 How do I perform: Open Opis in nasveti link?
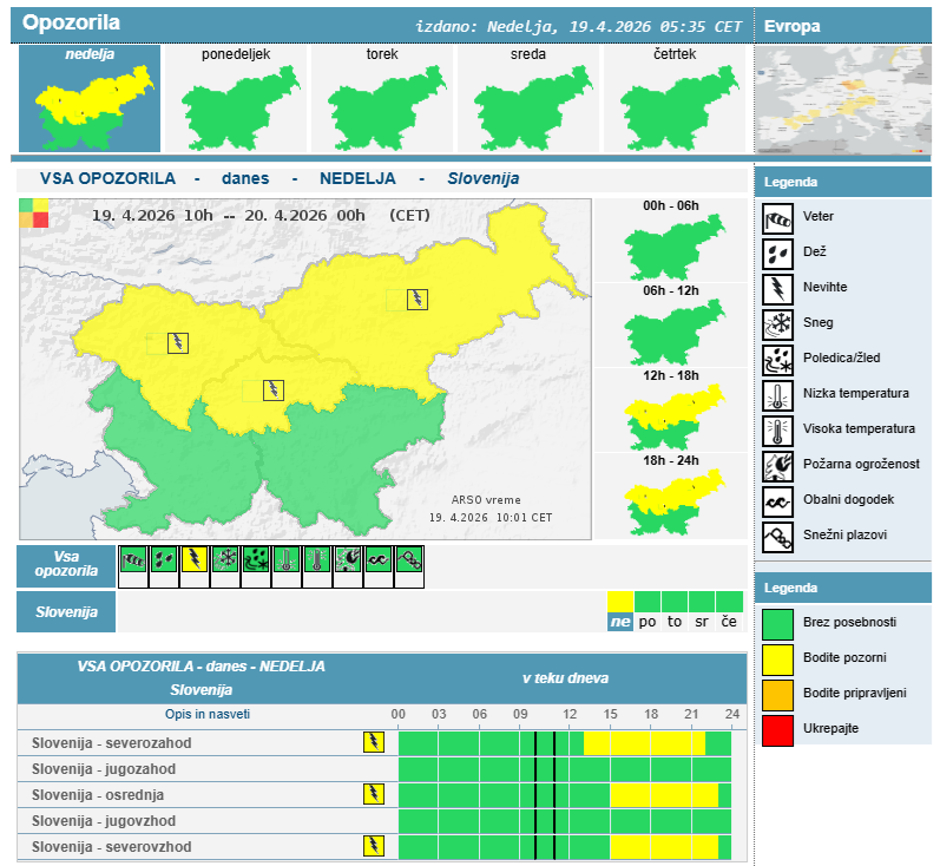(208, 715)
